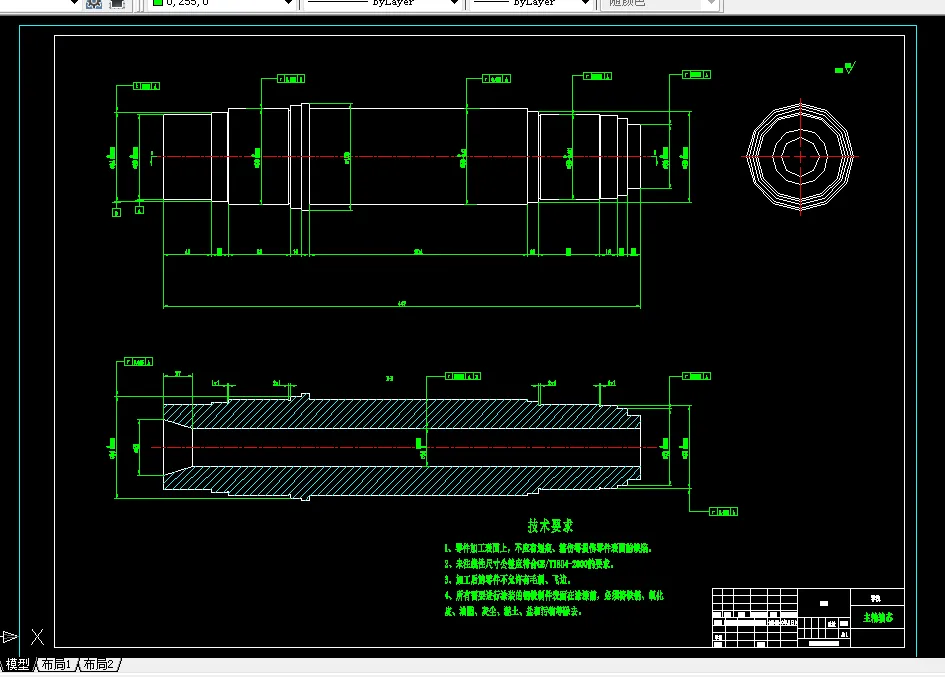945x677 pixels.
Task: Click the X axis marker in drawing area
Action: pos(37,637)
